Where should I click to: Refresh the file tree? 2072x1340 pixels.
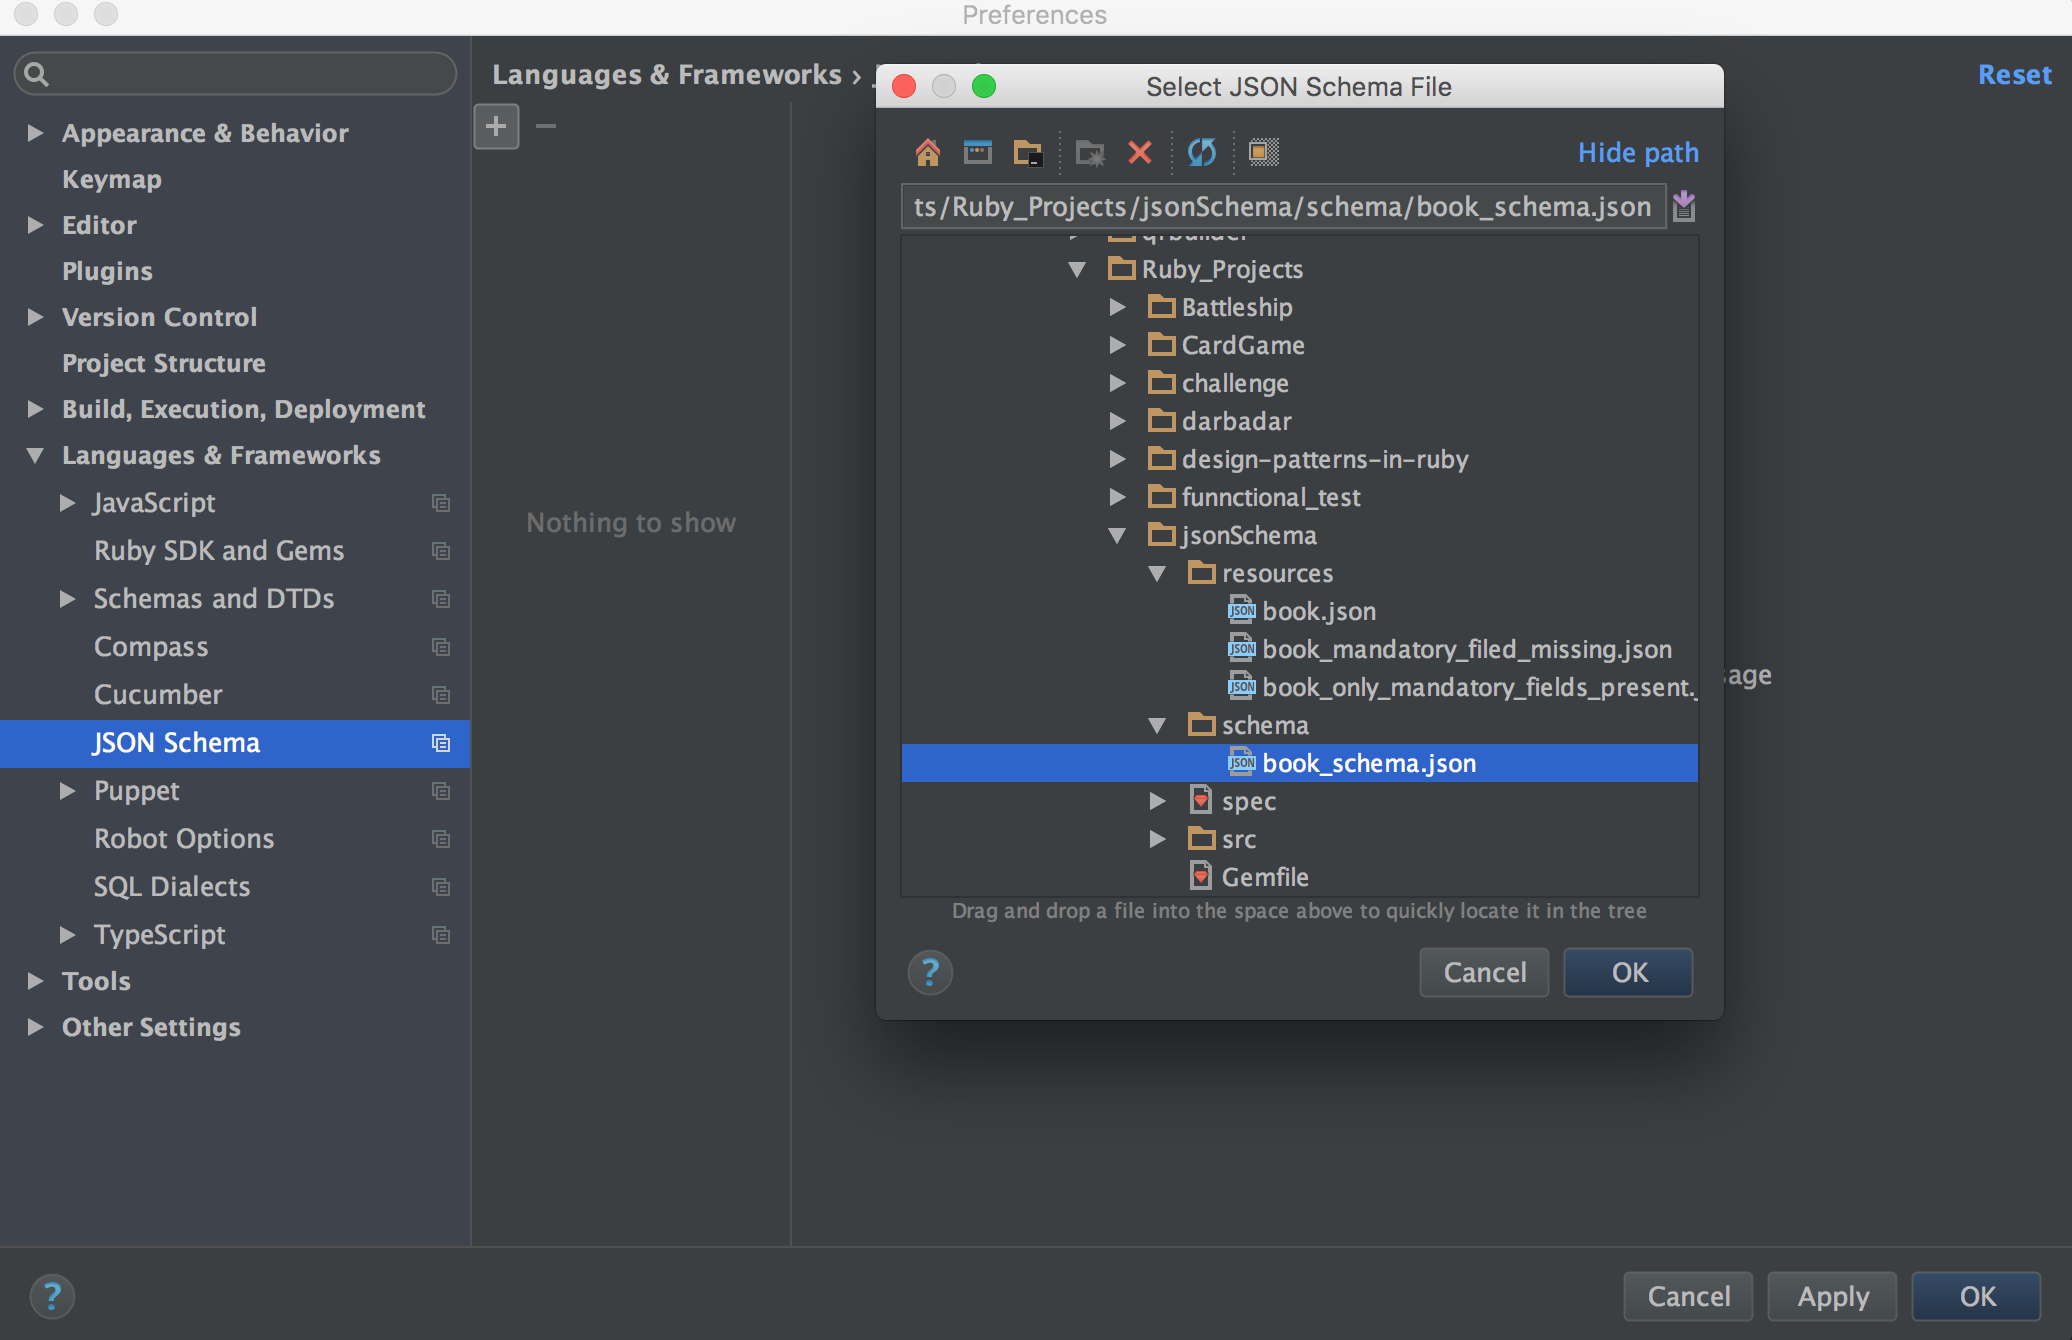coord(1201,152)
